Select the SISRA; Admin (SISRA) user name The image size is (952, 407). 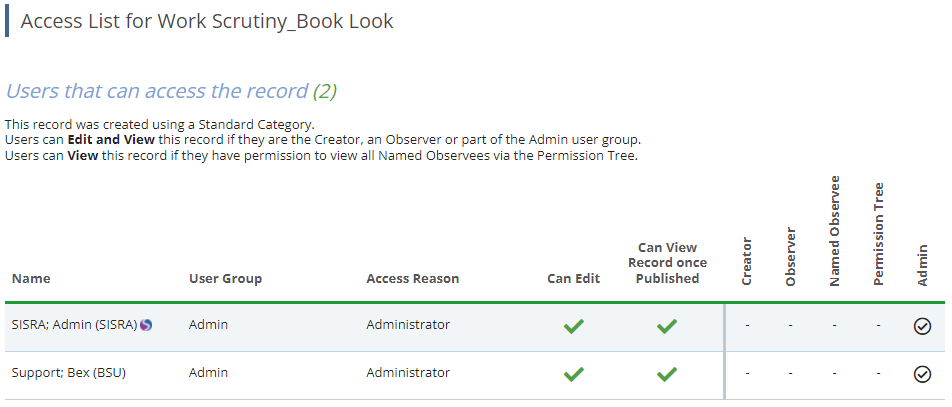74,325
